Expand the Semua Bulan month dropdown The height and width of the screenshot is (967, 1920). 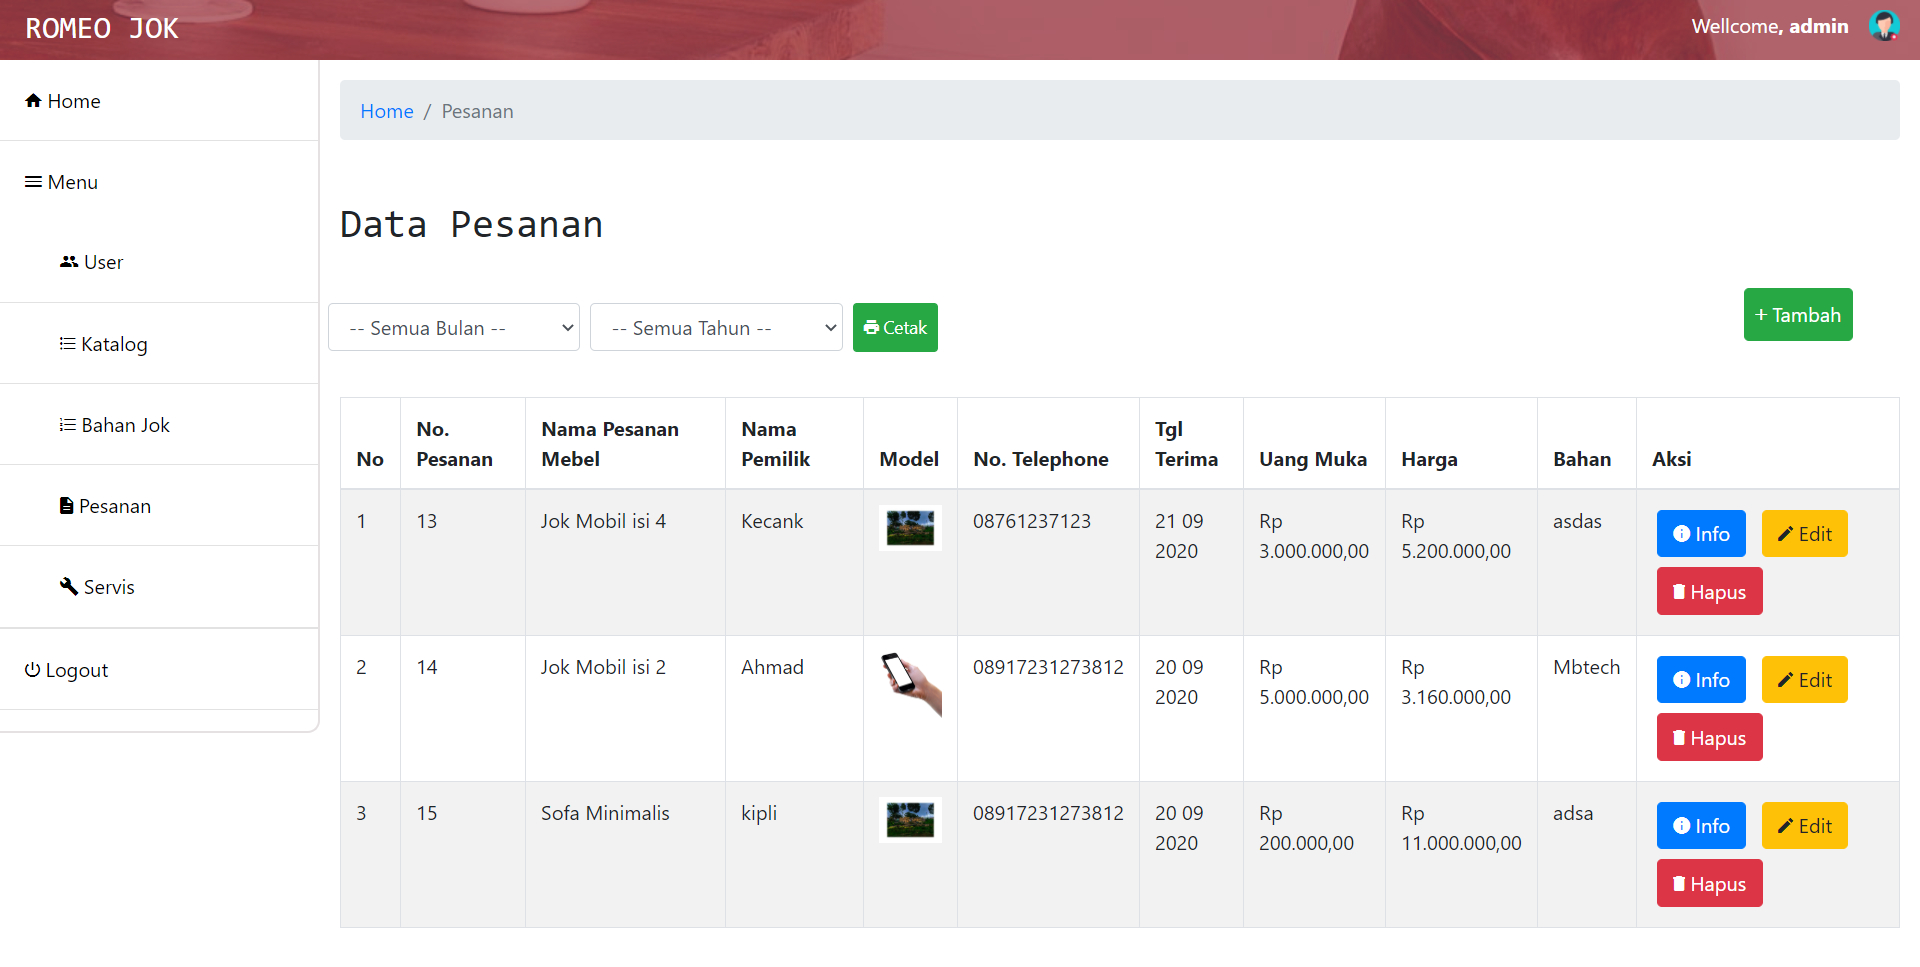(x=454, y=328)
